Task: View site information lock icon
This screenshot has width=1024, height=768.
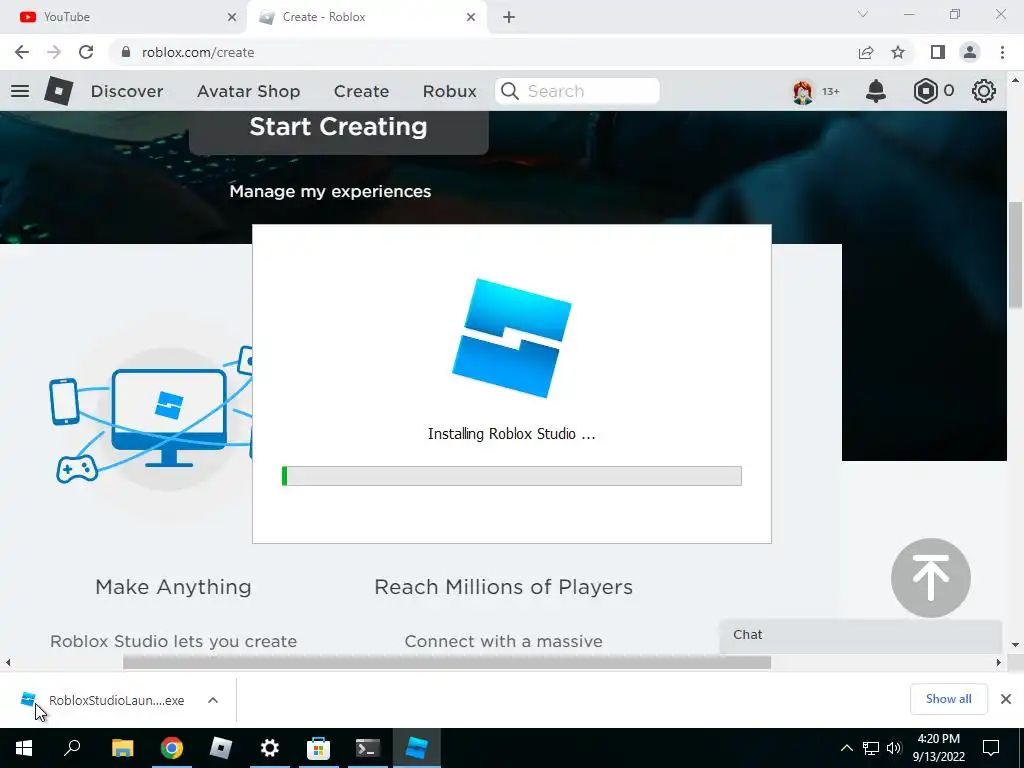Action: coord(126,52)
